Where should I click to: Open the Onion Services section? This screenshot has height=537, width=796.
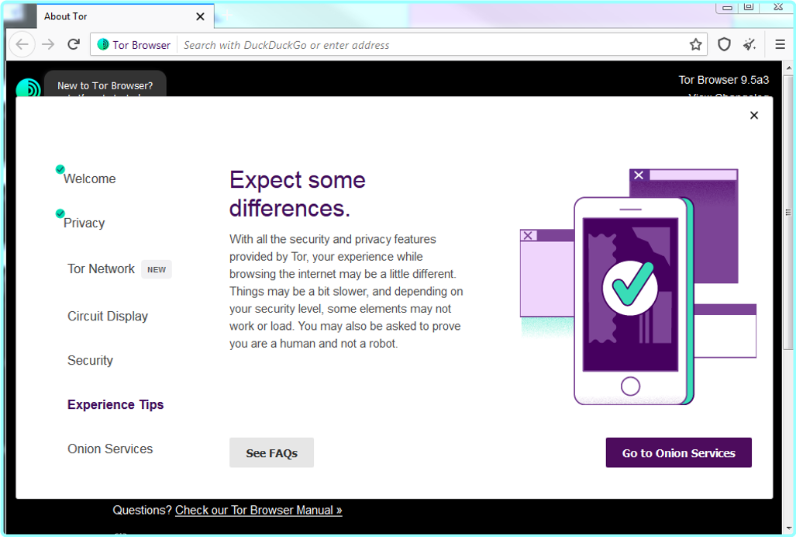click(110, 449)
